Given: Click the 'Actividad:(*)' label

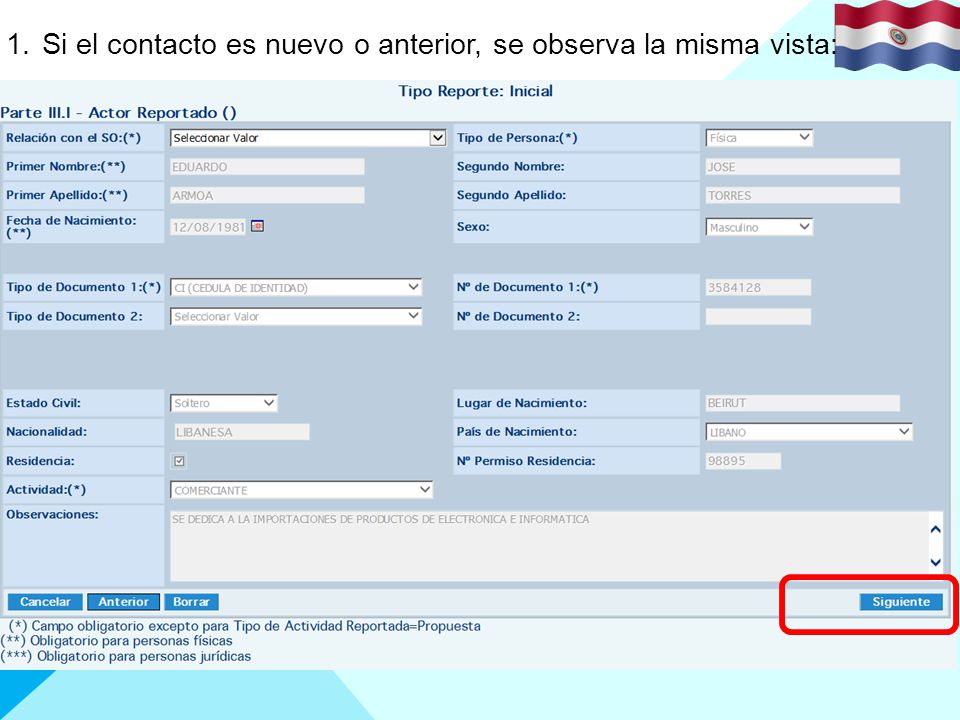Looking at the screenshot, I should 46,490.
